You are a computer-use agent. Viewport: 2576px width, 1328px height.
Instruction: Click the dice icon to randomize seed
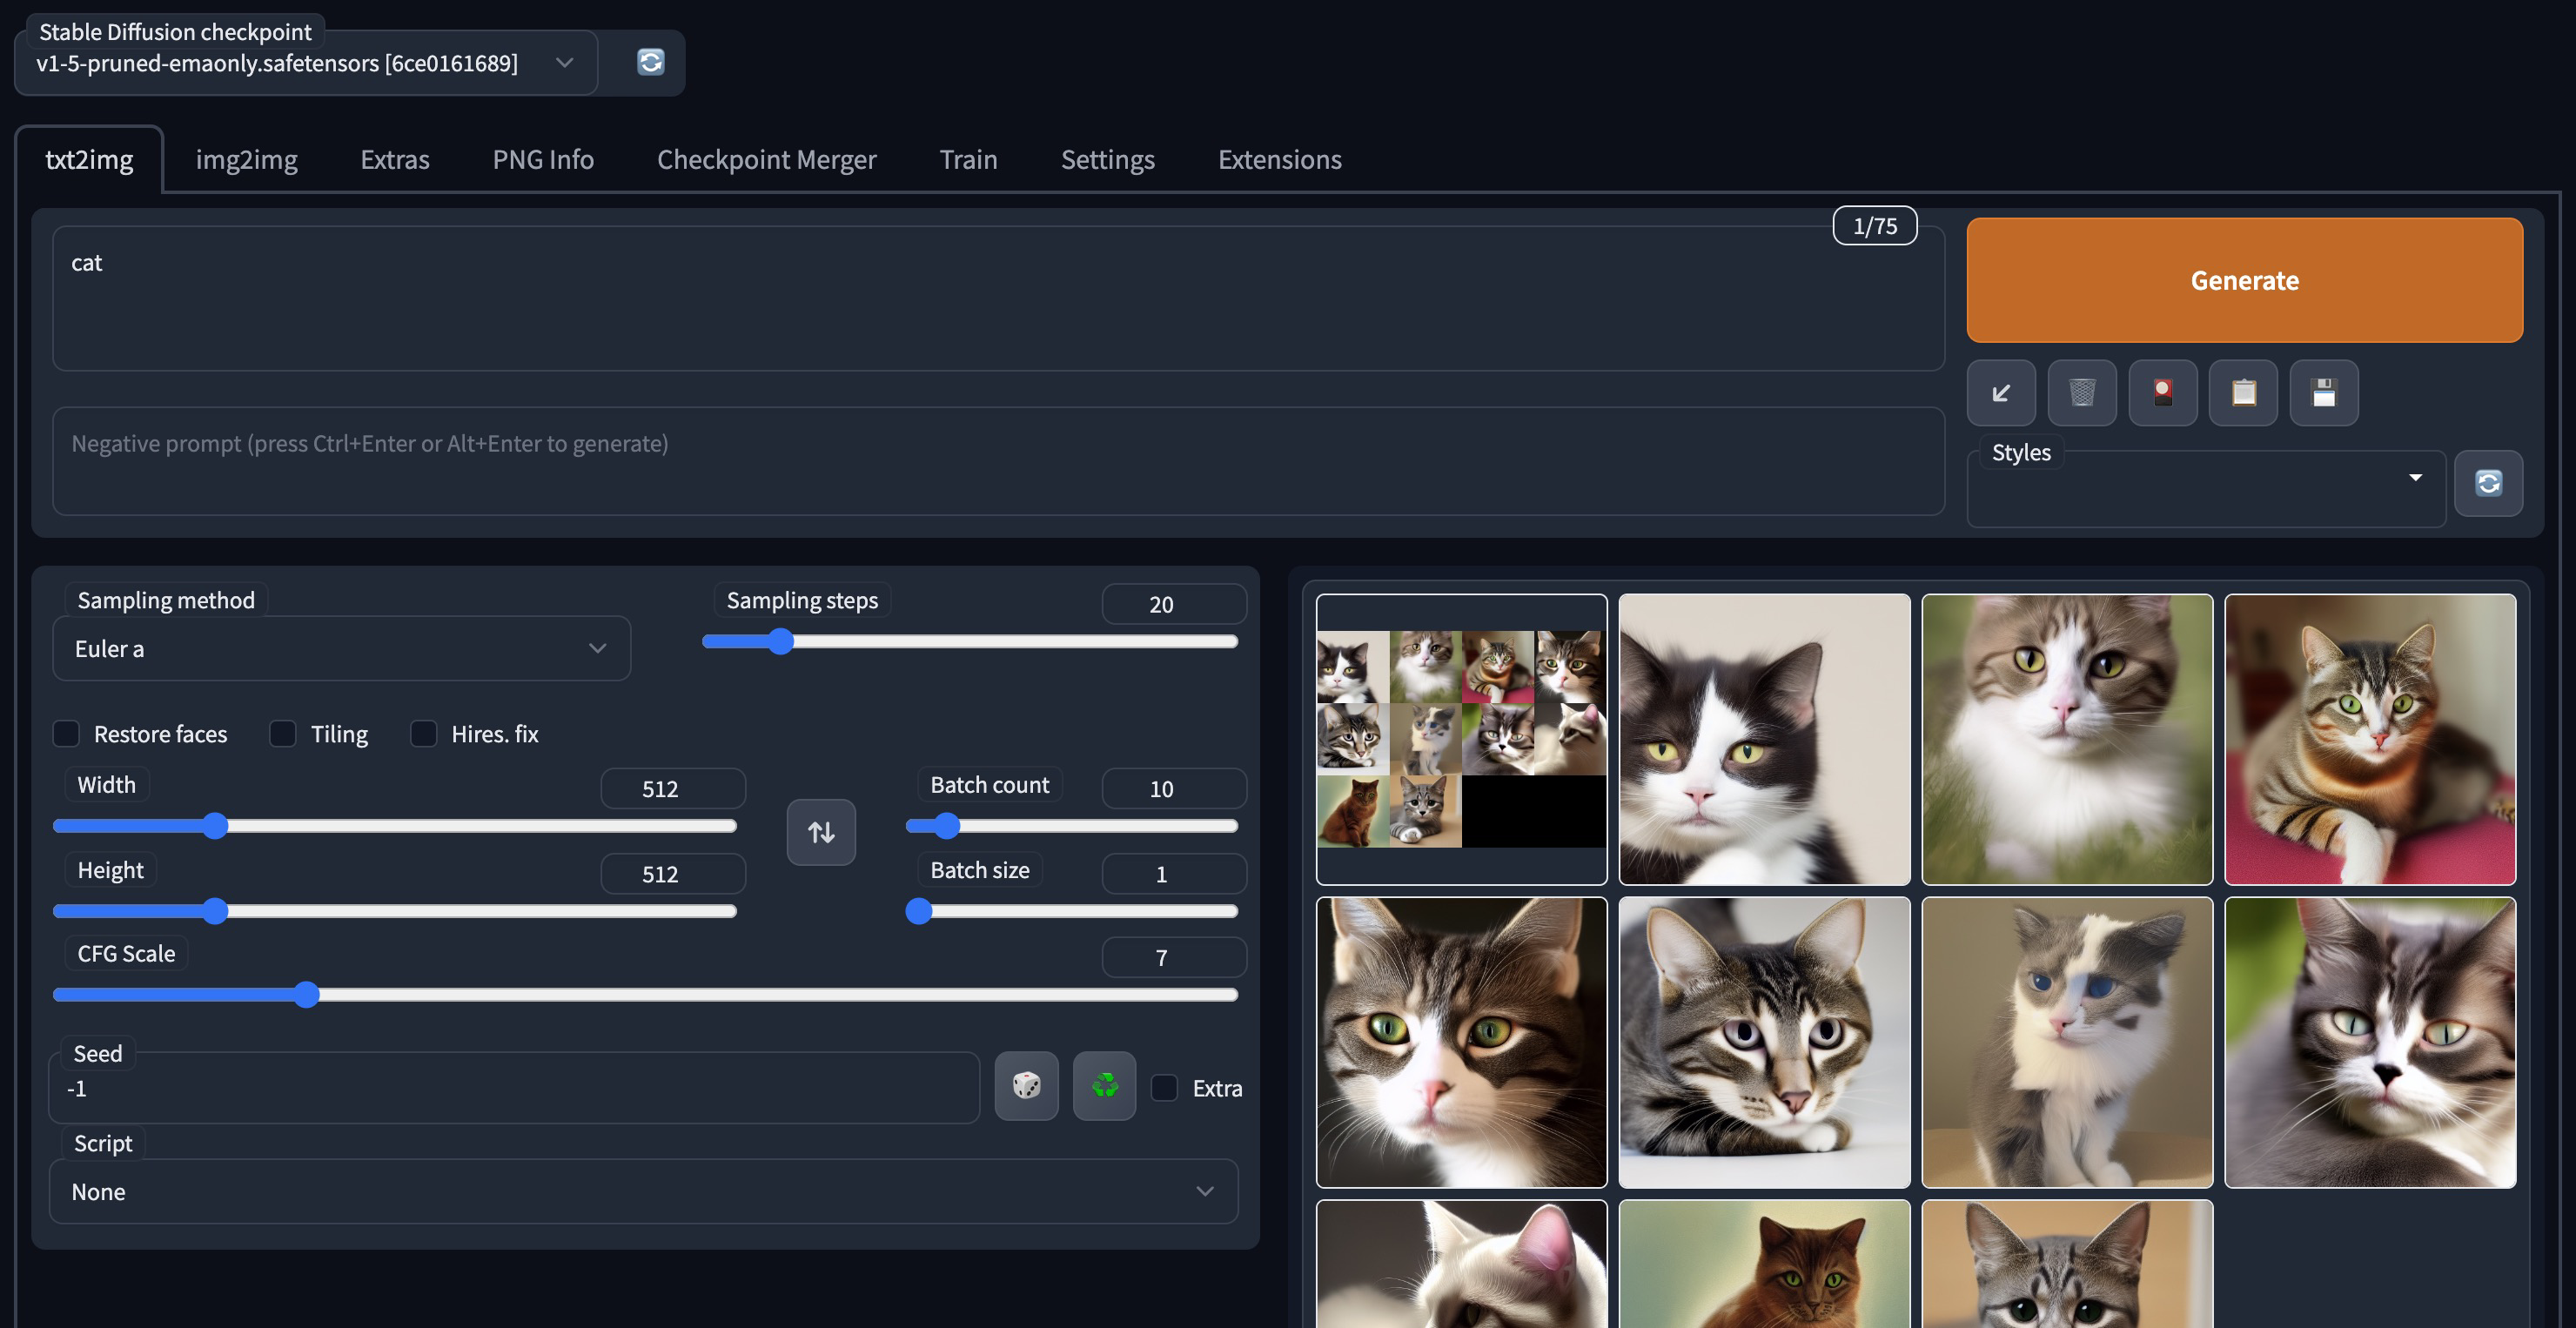[1026, 1086]
